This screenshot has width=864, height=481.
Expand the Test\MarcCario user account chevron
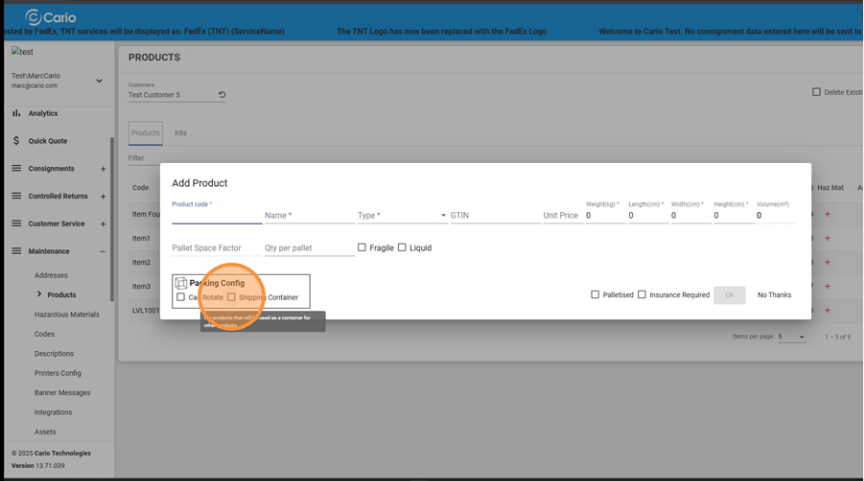[98, 81]
